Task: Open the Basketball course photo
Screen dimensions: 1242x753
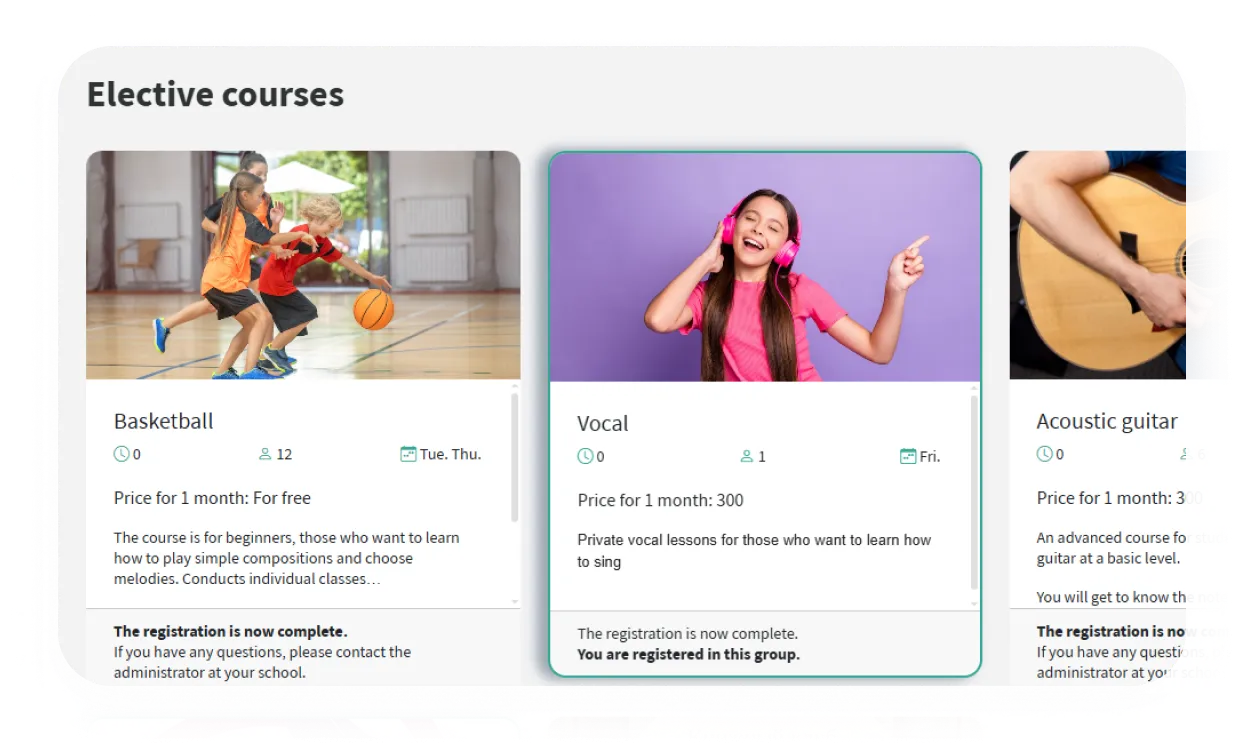Action: [303, 265]
